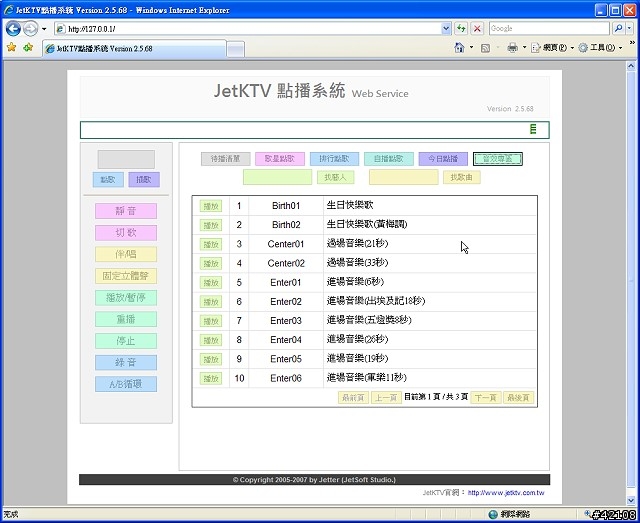Click the vertical scrollbar down arrow

631,501
